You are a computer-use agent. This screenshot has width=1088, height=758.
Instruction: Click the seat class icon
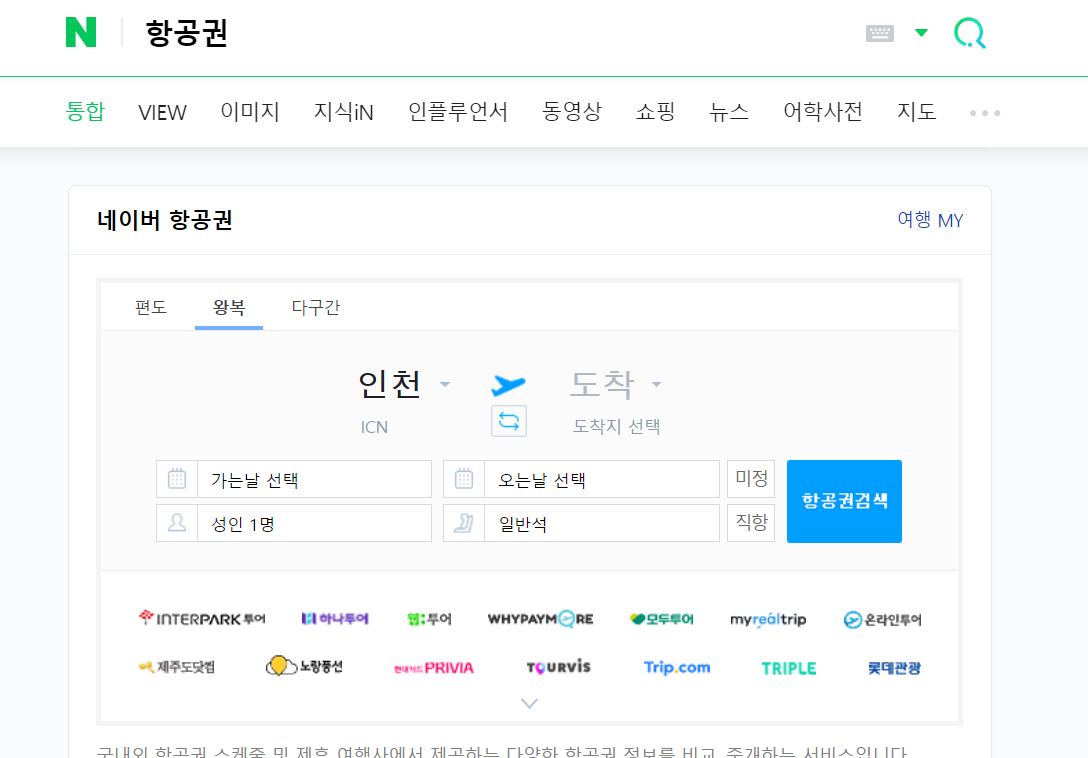(464, 523)
